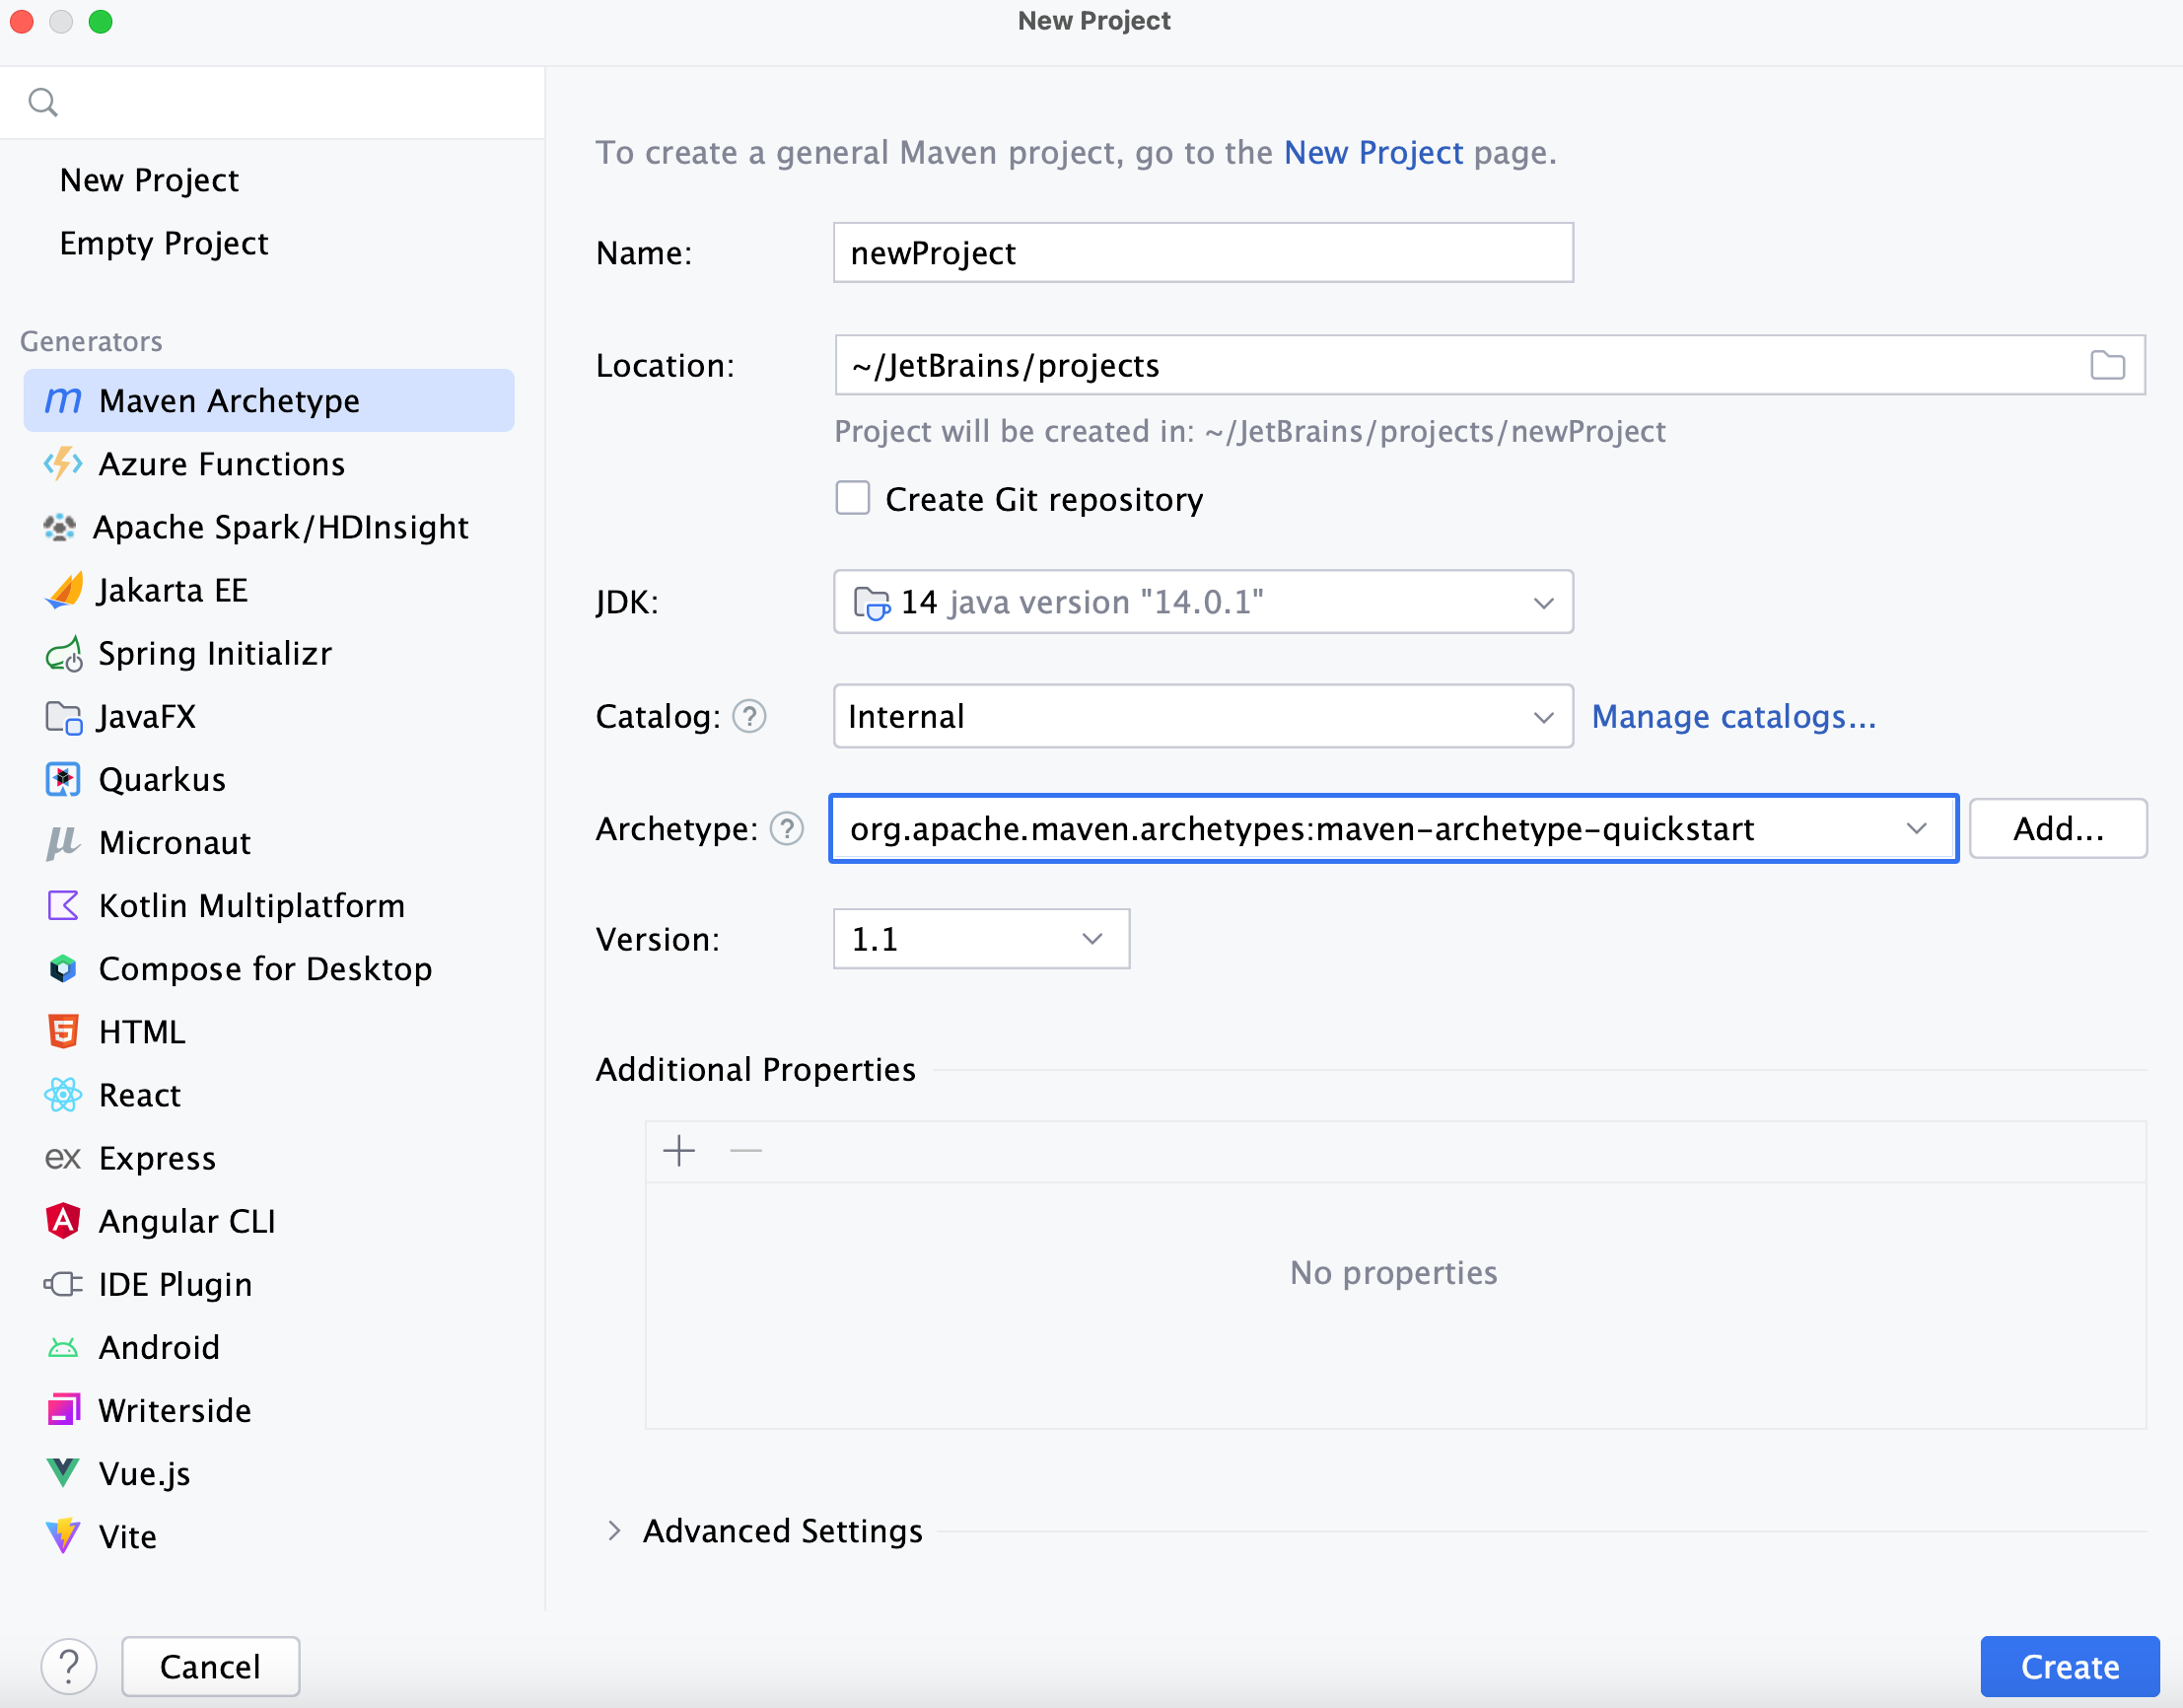Choose the Quarkus generator label

(x=162, y=780)
